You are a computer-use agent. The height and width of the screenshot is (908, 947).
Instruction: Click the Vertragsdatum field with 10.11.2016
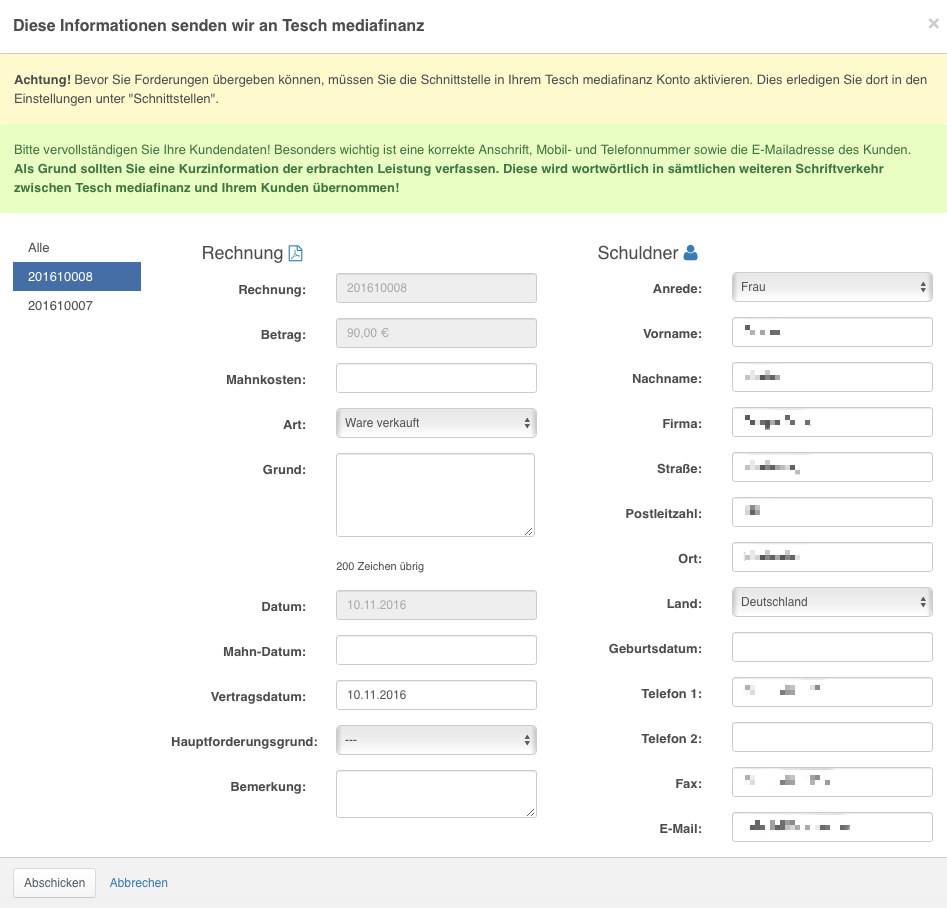(436, 695)
